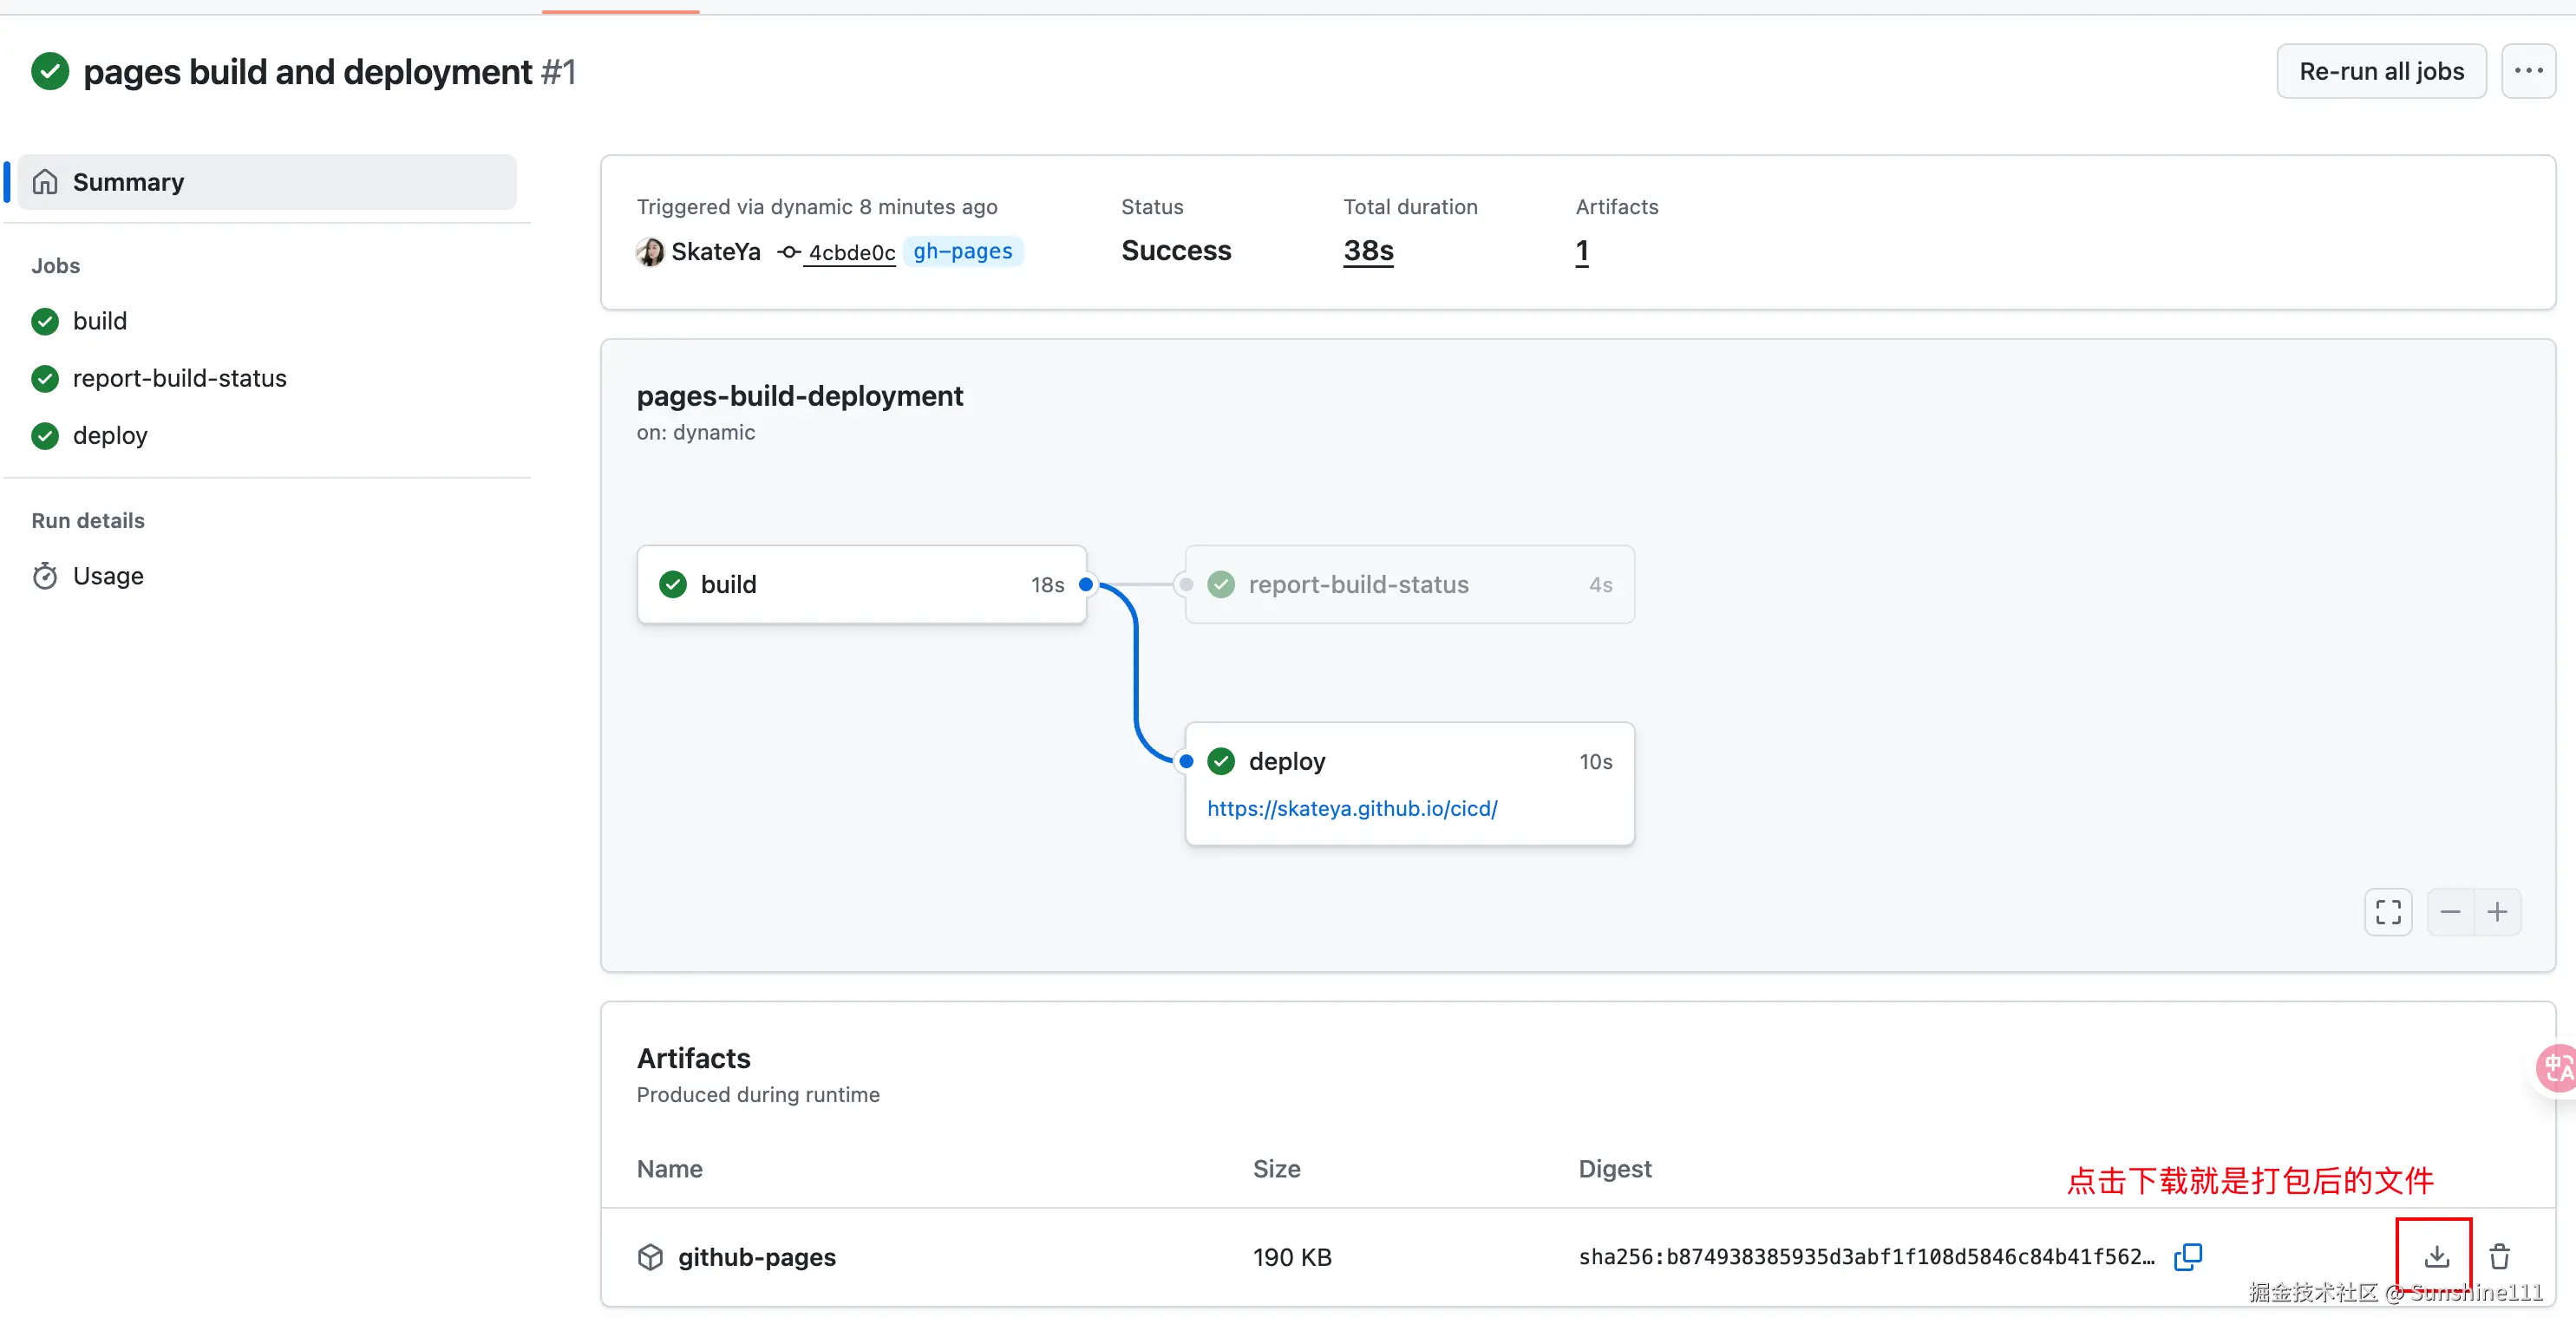Open the three-dot workflow options menu
Screen dimensions: 2576x1337
point(2528,71)
